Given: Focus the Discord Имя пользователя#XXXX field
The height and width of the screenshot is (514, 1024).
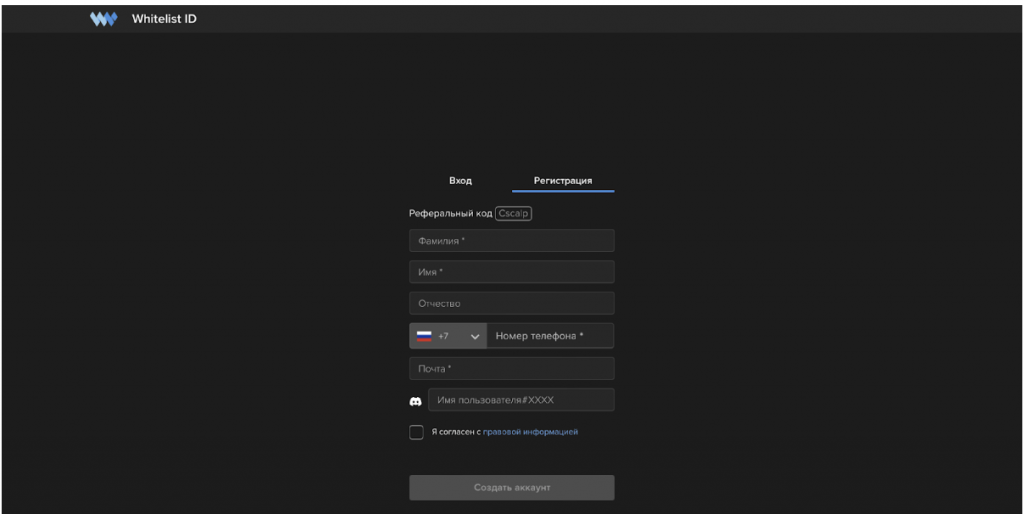Looking at the screenshot, I should 521,400.
